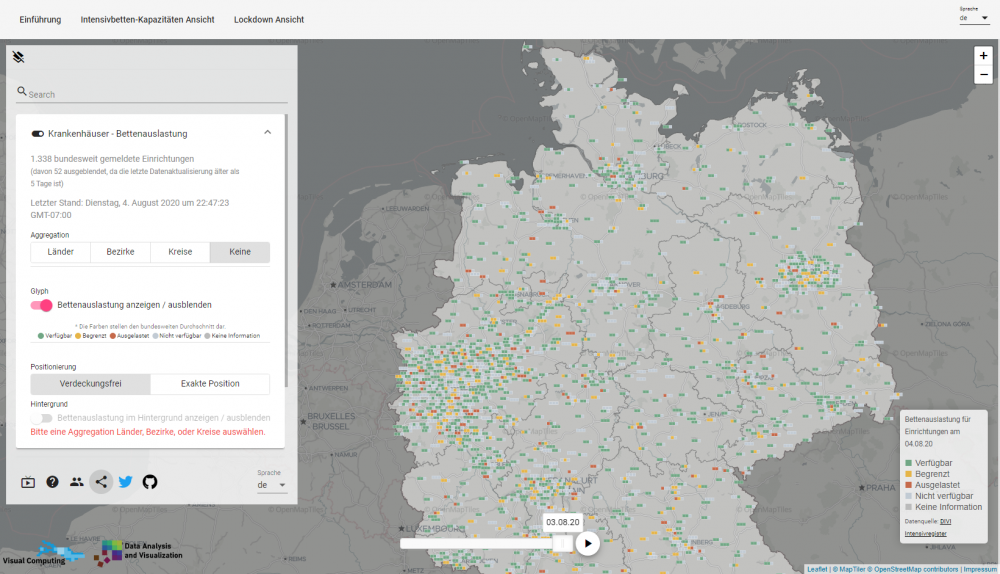Click the layers-off icon in the side panel
This screenshot has height=574, width=1000.
(x=18, y=57)
